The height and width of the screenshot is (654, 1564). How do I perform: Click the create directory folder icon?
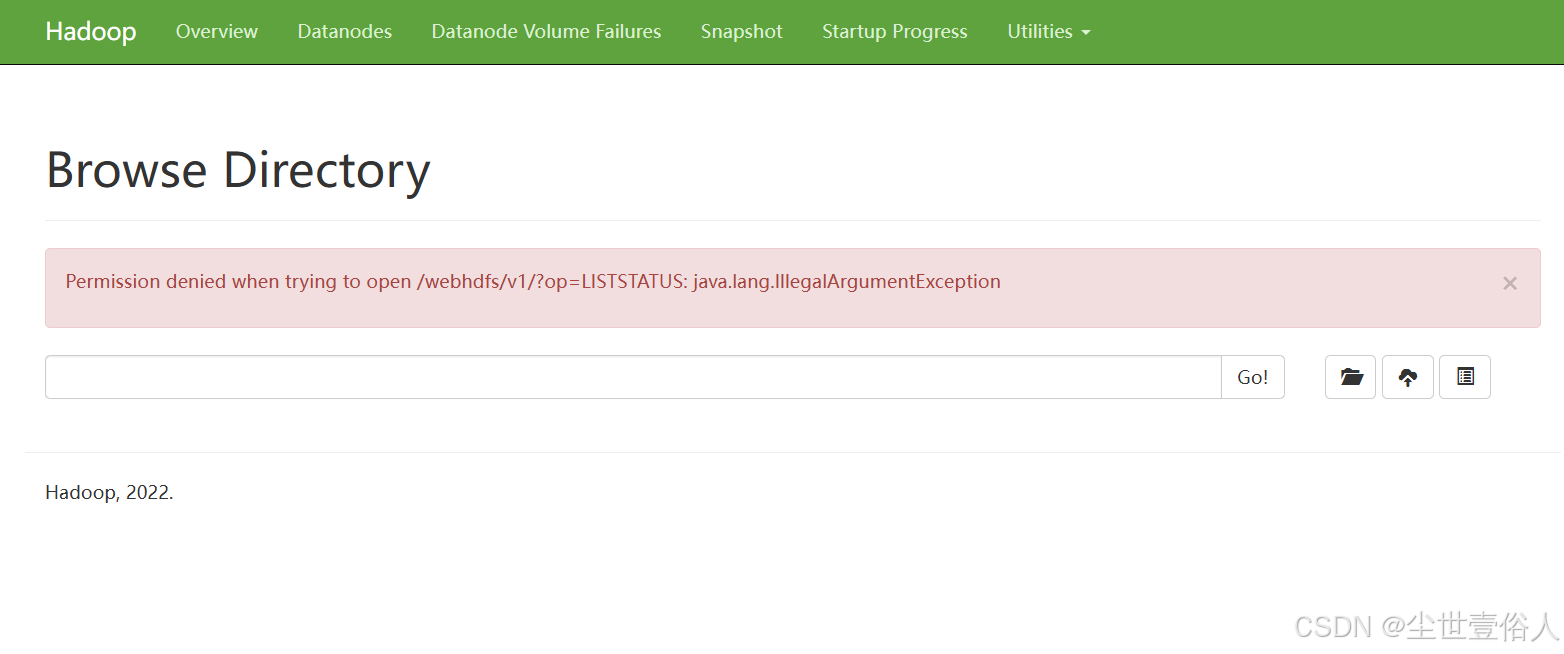pyautogui.click(x=1350, y=377)
